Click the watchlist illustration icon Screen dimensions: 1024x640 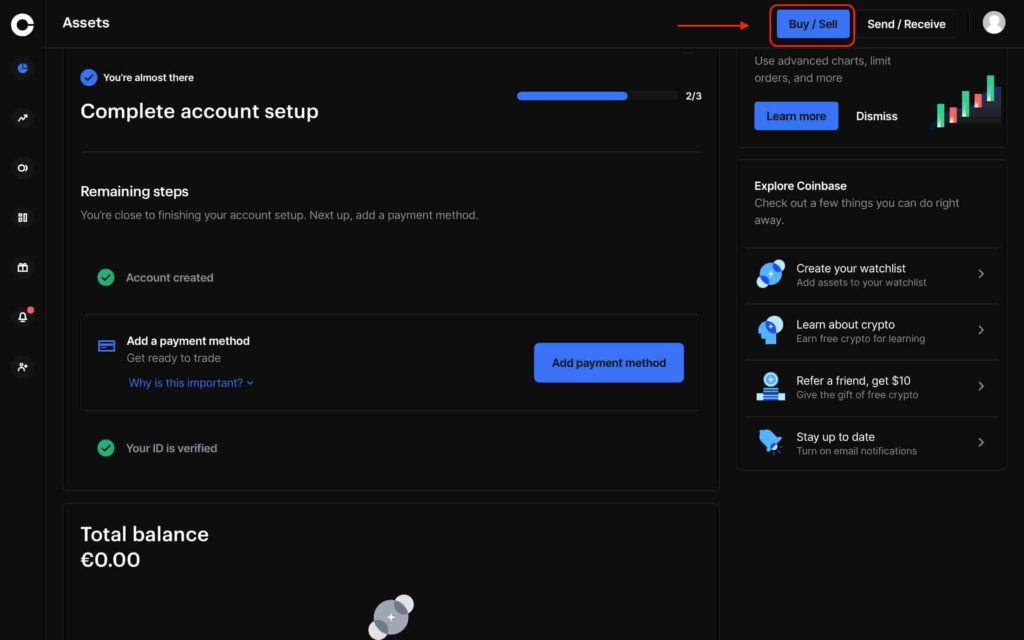click(771, 274)
